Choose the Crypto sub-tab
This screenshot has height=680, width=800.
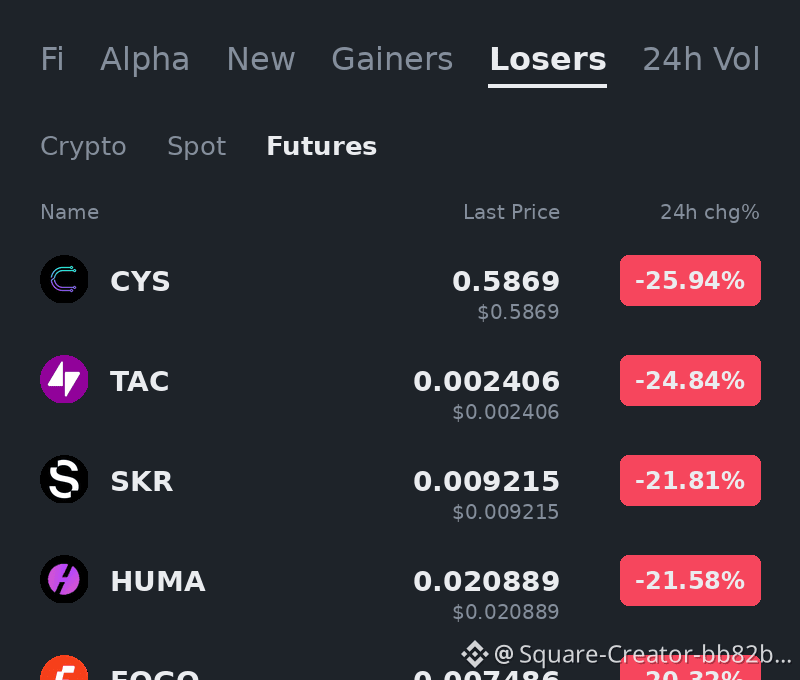(83, 146)
